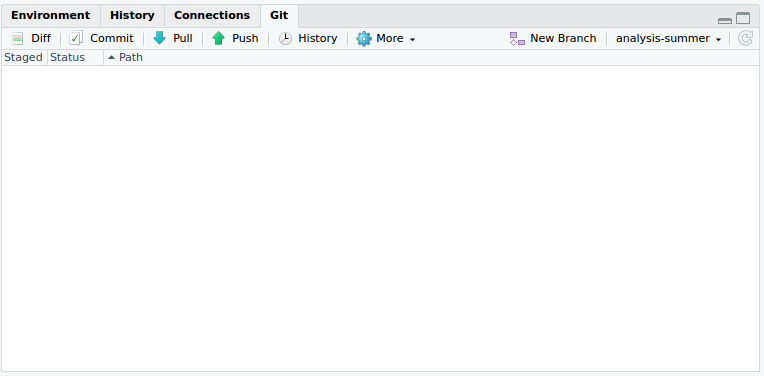Click the Commit checkmark icon
Image resolution: width=764 pixels, height=376 pixels.
(x=76, y=38)
